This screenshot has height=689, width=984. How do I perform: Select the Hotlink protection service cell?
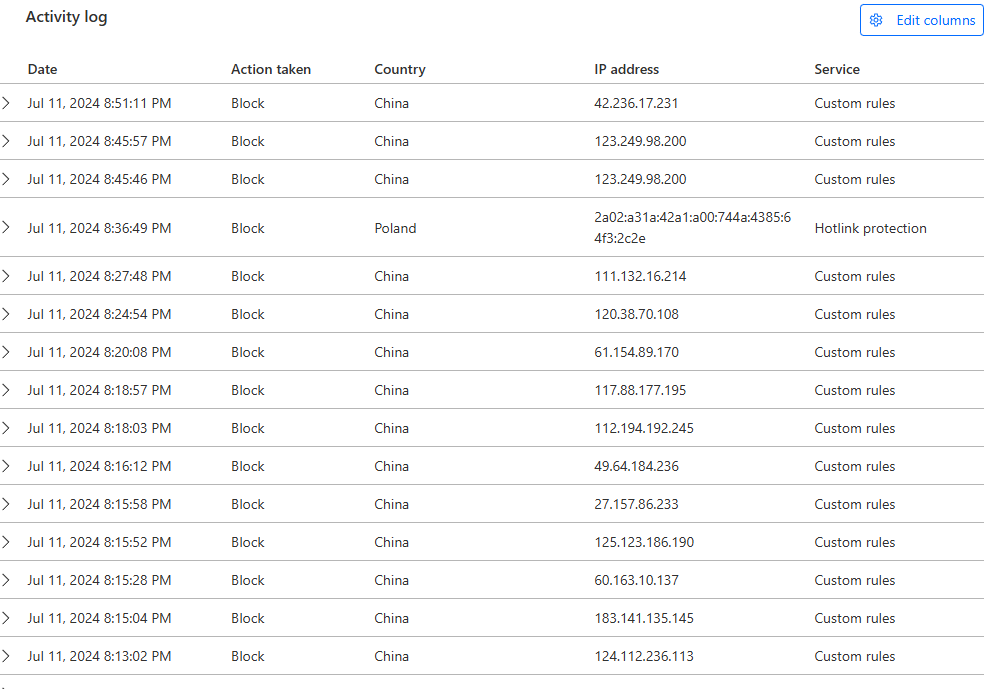pos(870,228)
